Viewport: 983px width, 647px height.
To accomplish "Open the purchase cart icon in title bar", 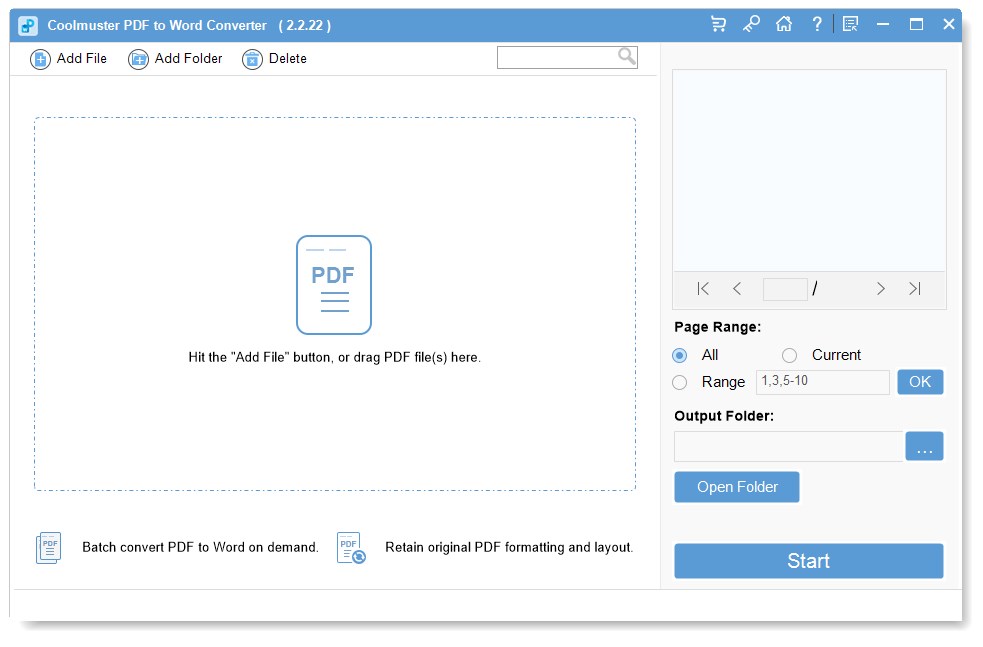I will pos(718,24).
